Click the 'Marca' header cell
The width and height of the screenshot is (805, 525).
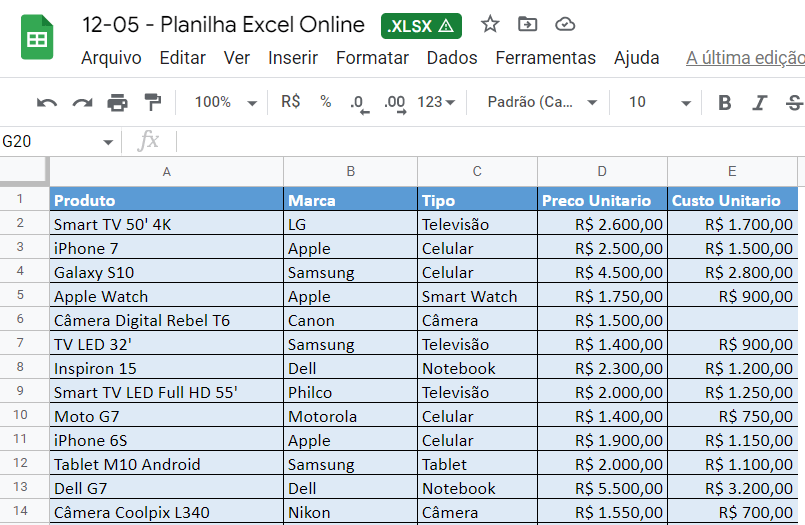pyautogui.click(x=350, y=200)
